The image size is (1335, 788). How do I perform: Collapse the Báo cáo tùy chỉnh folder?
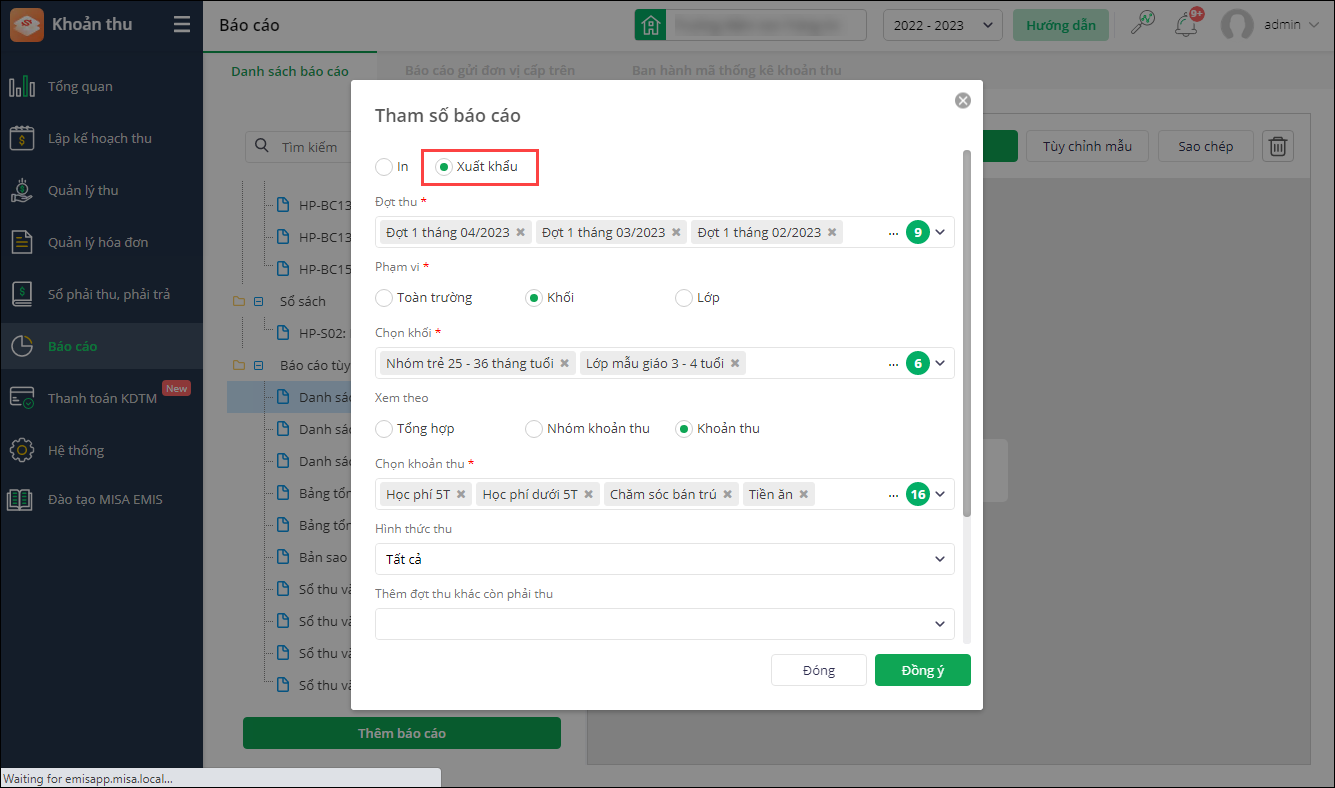click(x=258, y=366)
